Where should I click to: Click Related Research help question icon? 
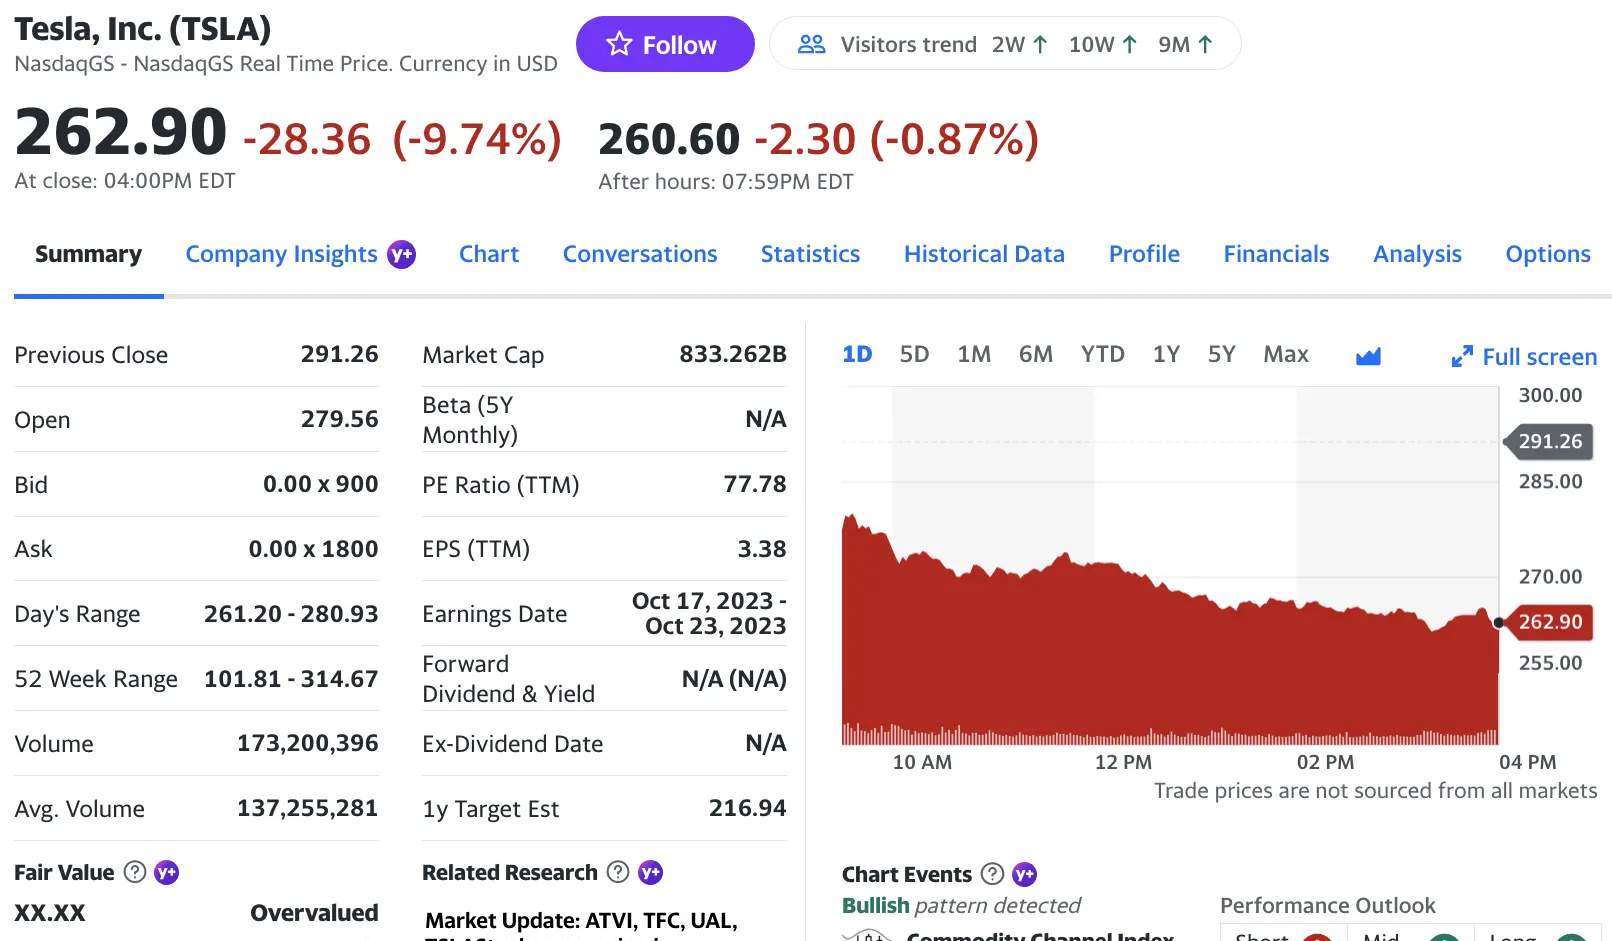(x=619, y=872)
